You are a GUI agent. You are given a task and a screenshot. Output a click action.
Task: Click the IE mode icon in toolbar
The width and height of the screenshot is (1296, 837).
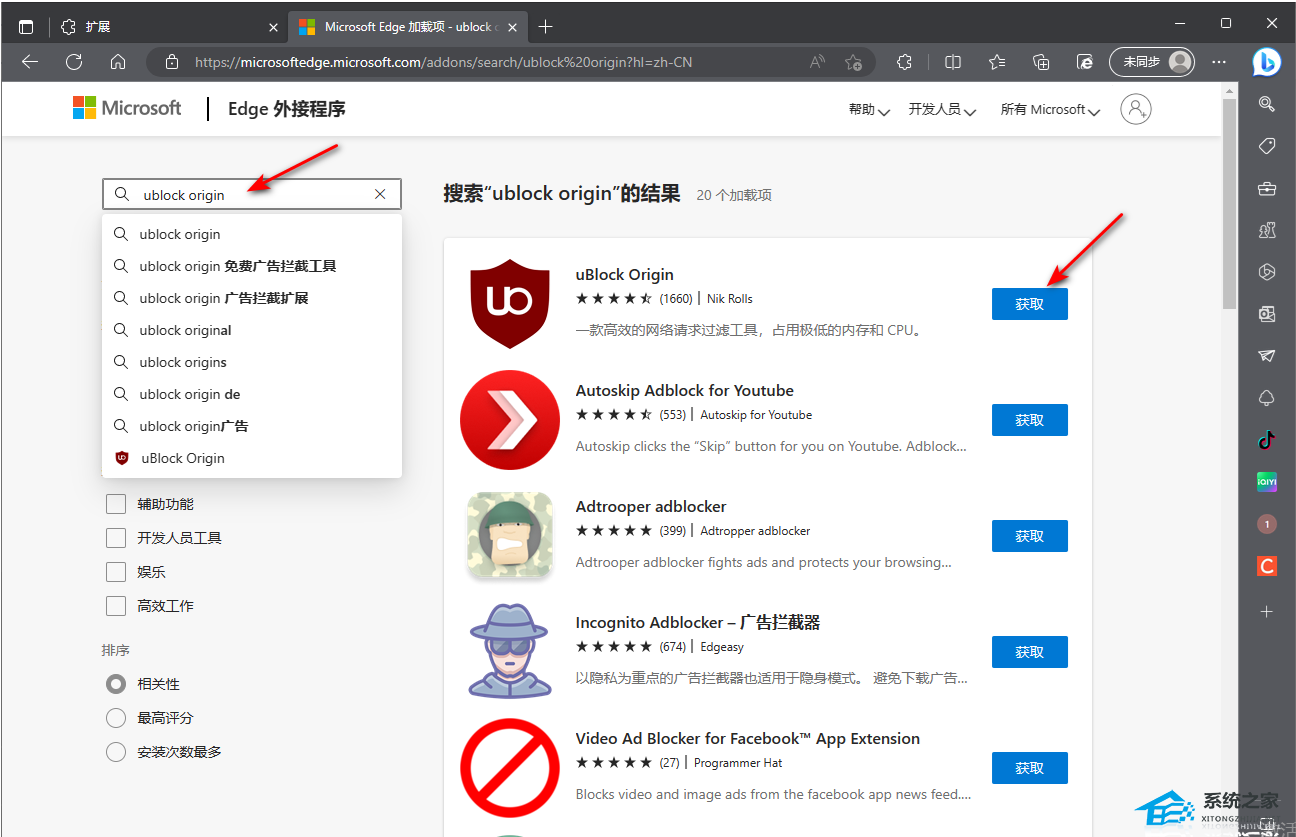[x=1085, y=62]
